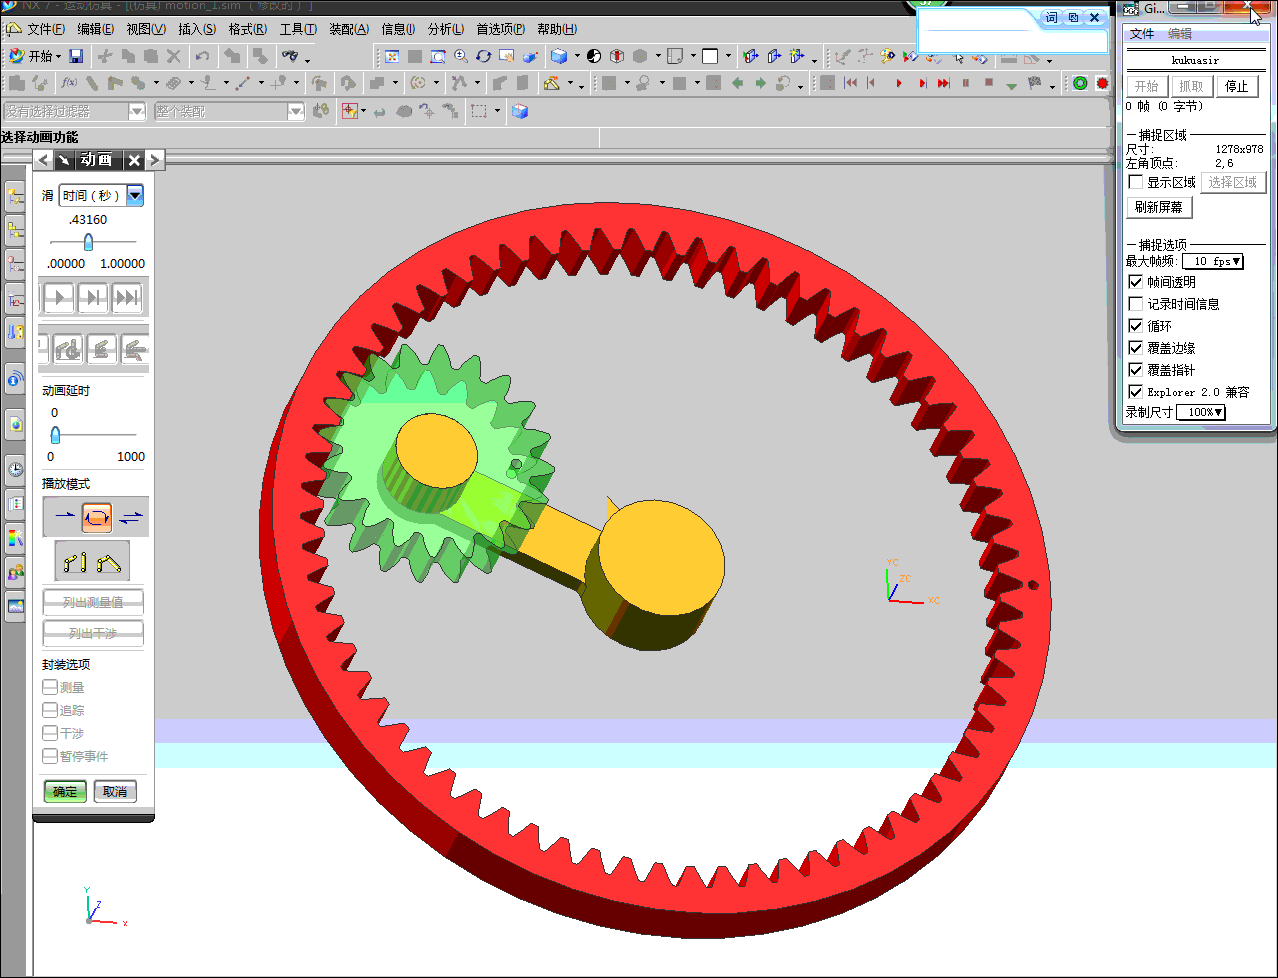The height and width of the screenshot is (978, 1278).
Task: Click blue cube icon in selection bar
Action: (519, 111)
